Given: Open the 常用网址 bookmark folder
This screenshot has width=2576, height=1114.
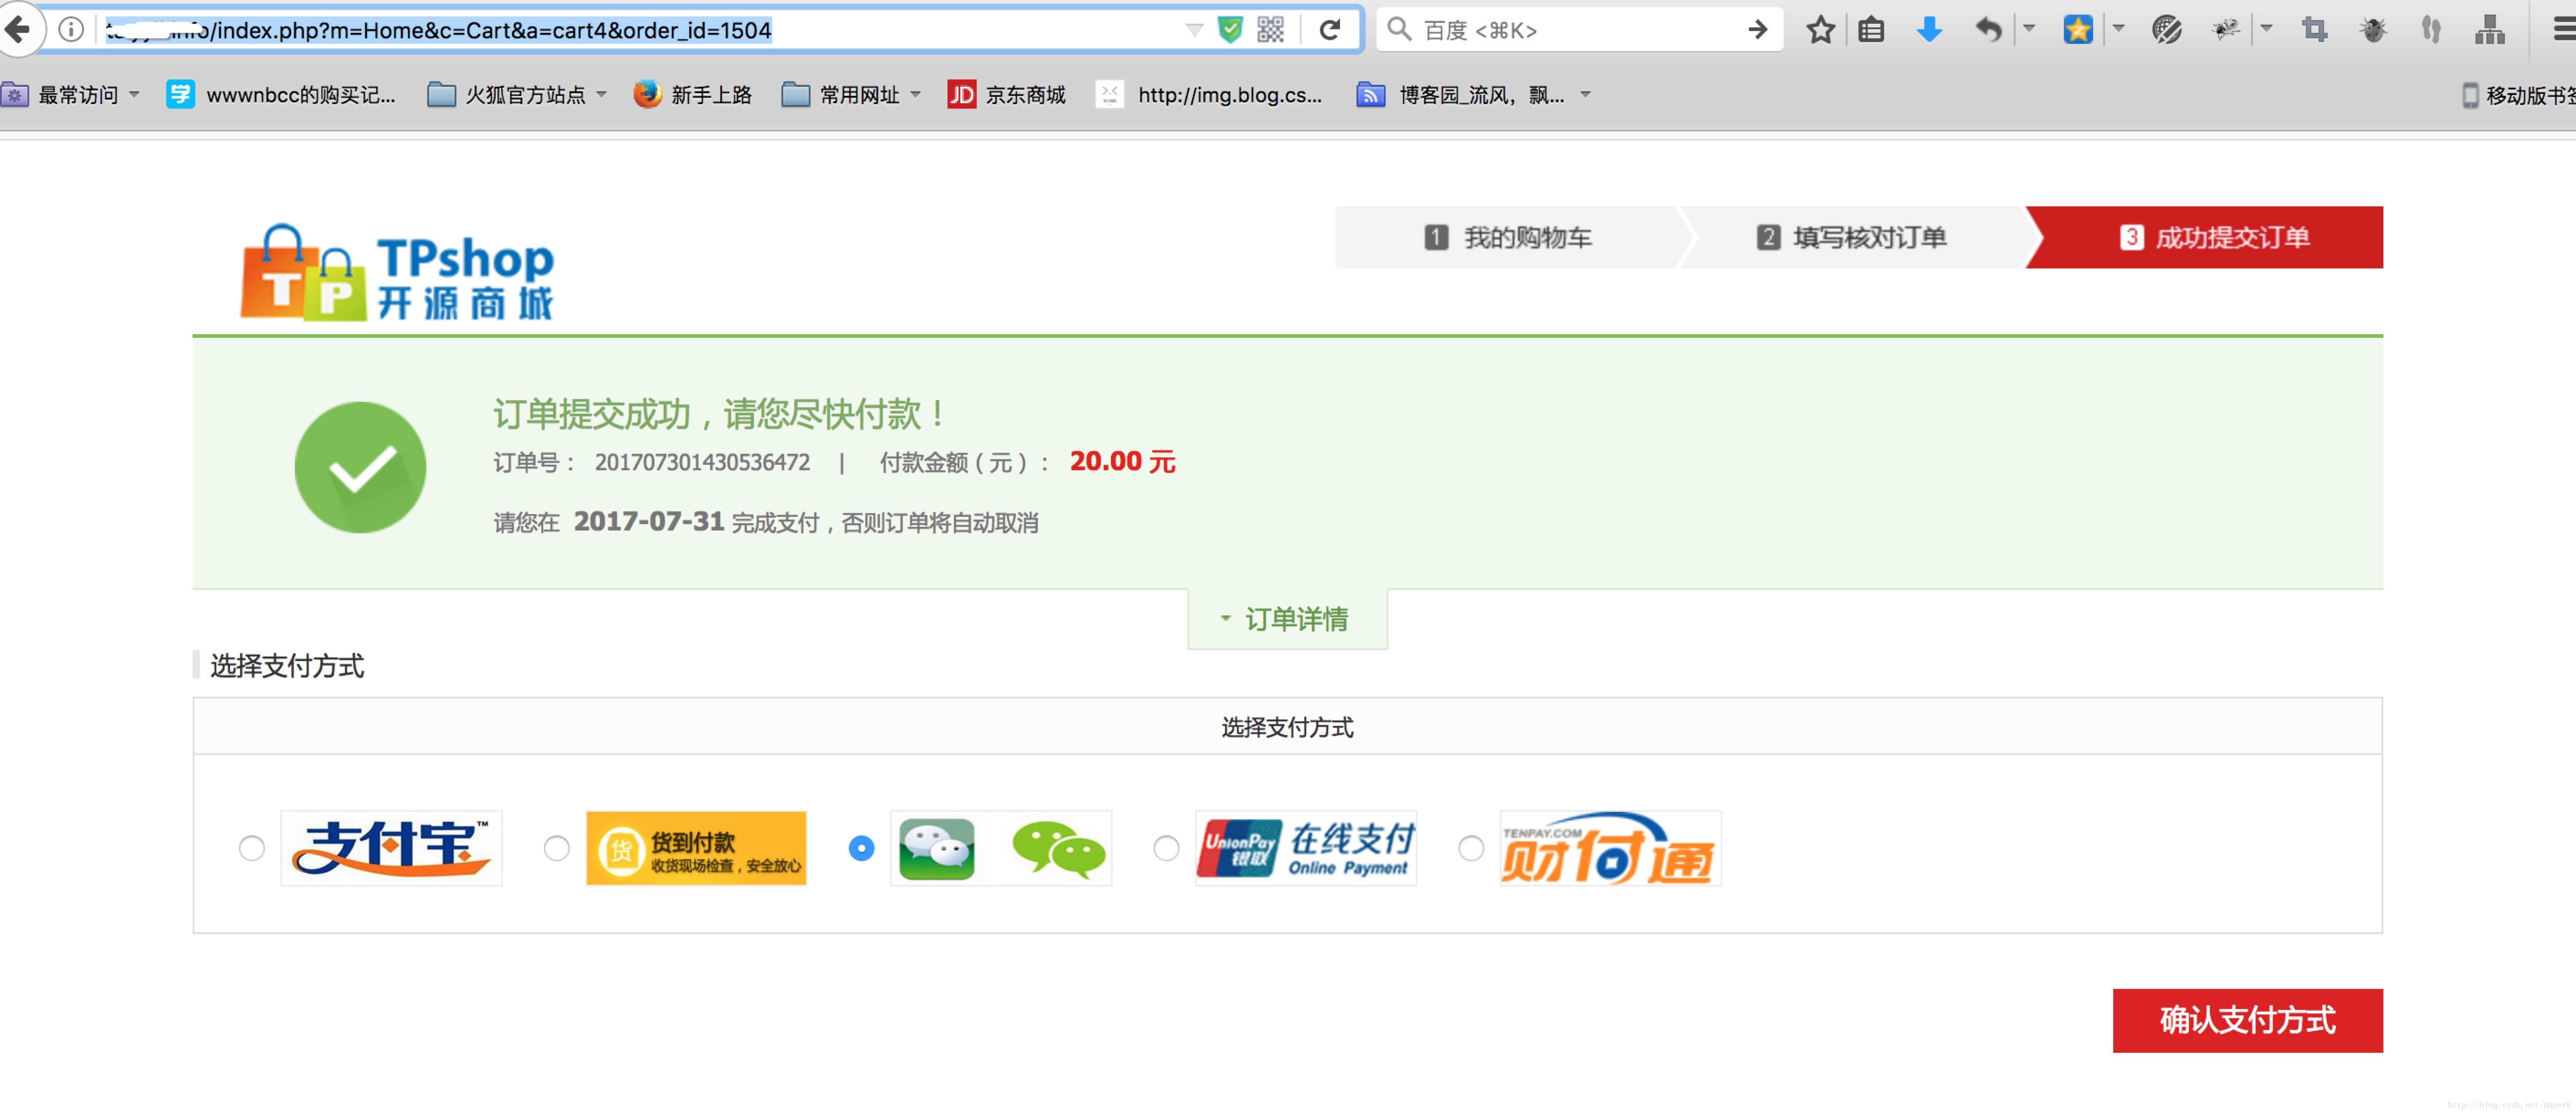Looking at the screenshot, I should pyautogui.click(x=851, y=95).
